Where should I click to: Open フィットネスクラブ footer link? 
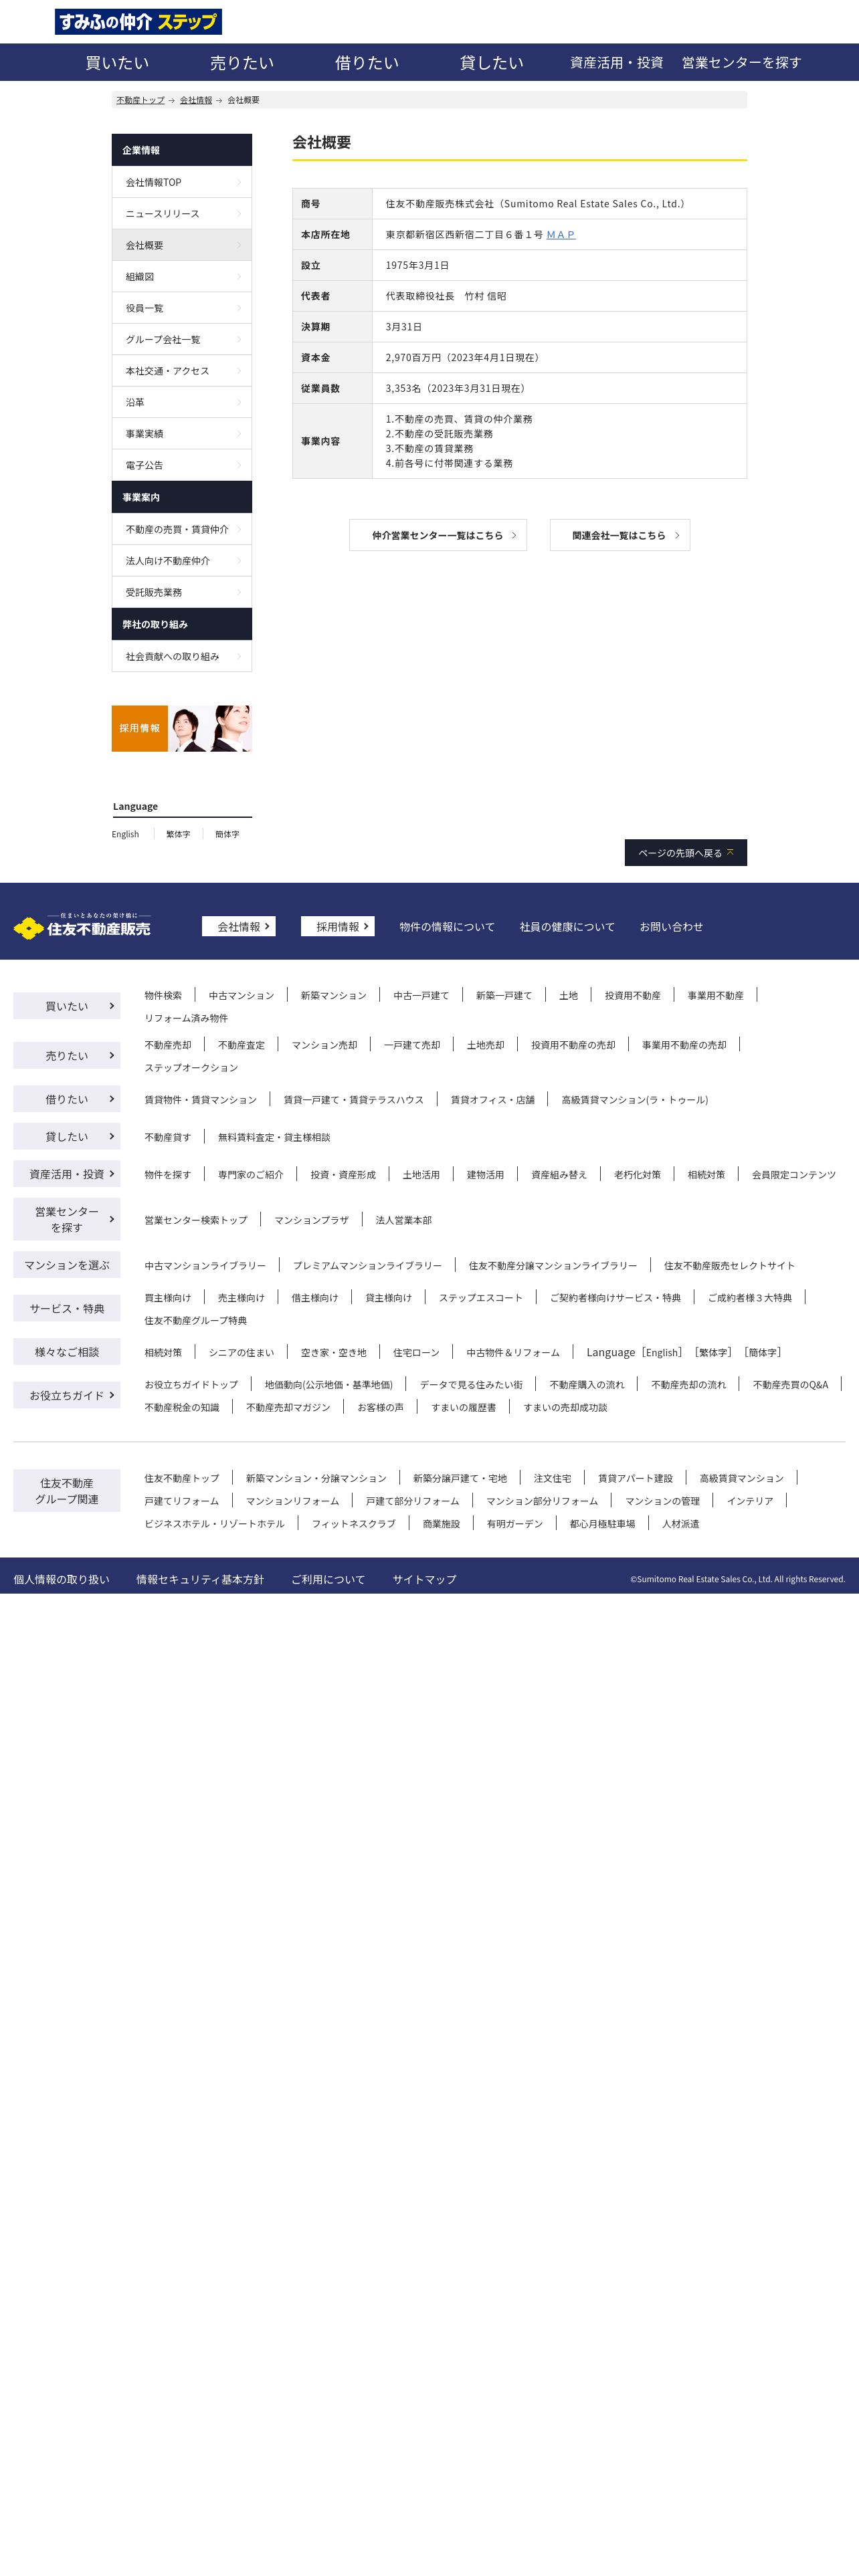(353, 1524)
